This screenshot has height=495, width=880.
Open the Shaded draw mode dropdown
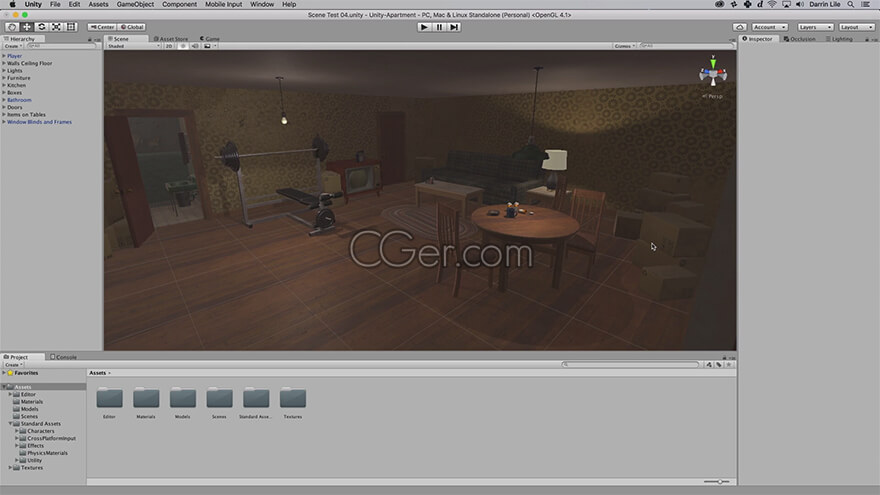(x=134, y=46)
